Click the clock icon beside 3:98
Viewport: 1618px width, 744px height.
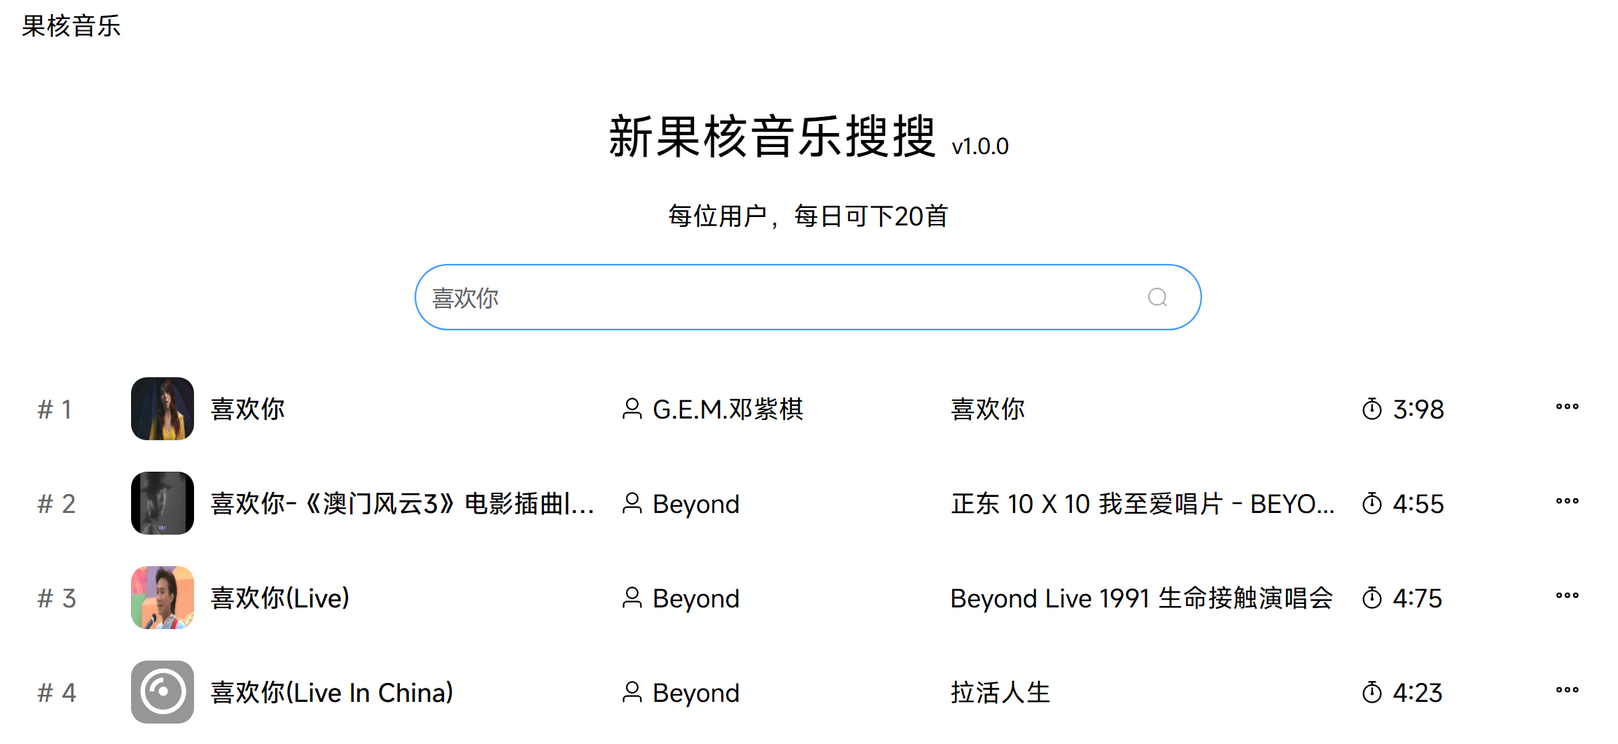(1372, 409)
